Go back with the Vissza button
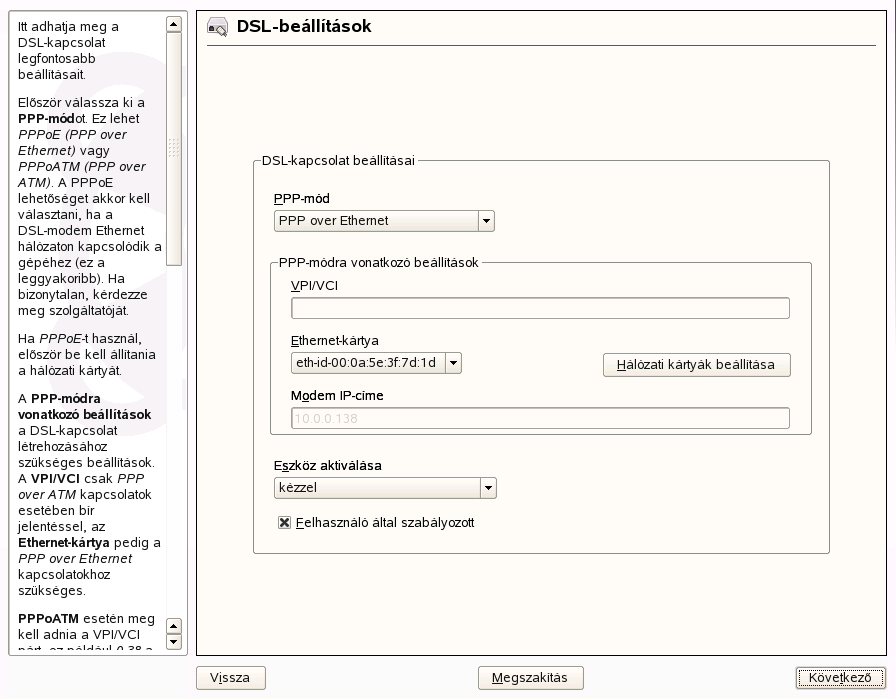Image resolution: width=896 pixels, height=699 pixels. (x=230, y=678)
